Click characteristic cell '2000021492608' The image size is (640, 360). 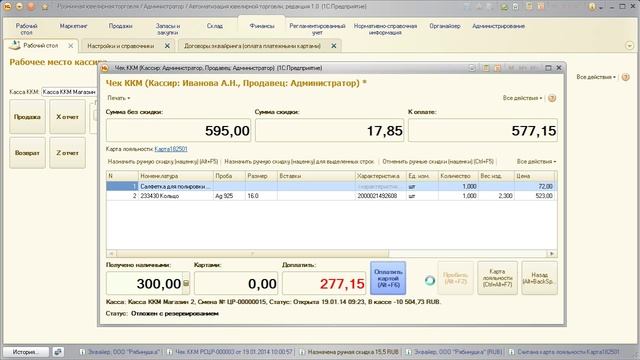point(381,196)
